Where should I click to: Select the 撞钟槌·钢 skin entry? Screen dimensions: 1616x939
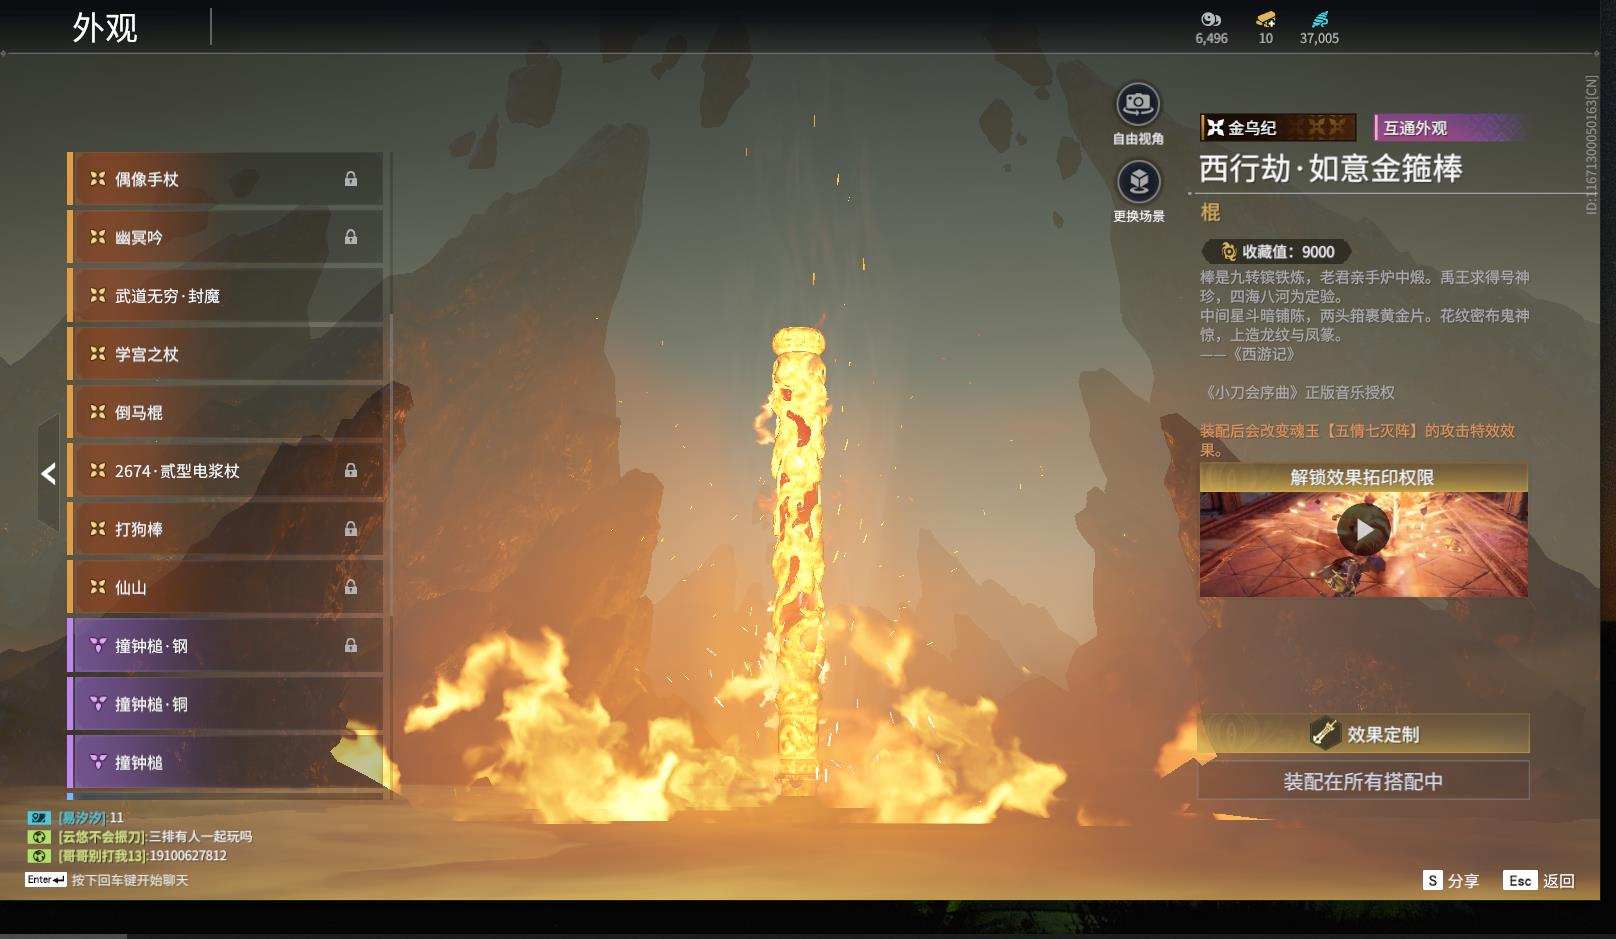[225, 646]
